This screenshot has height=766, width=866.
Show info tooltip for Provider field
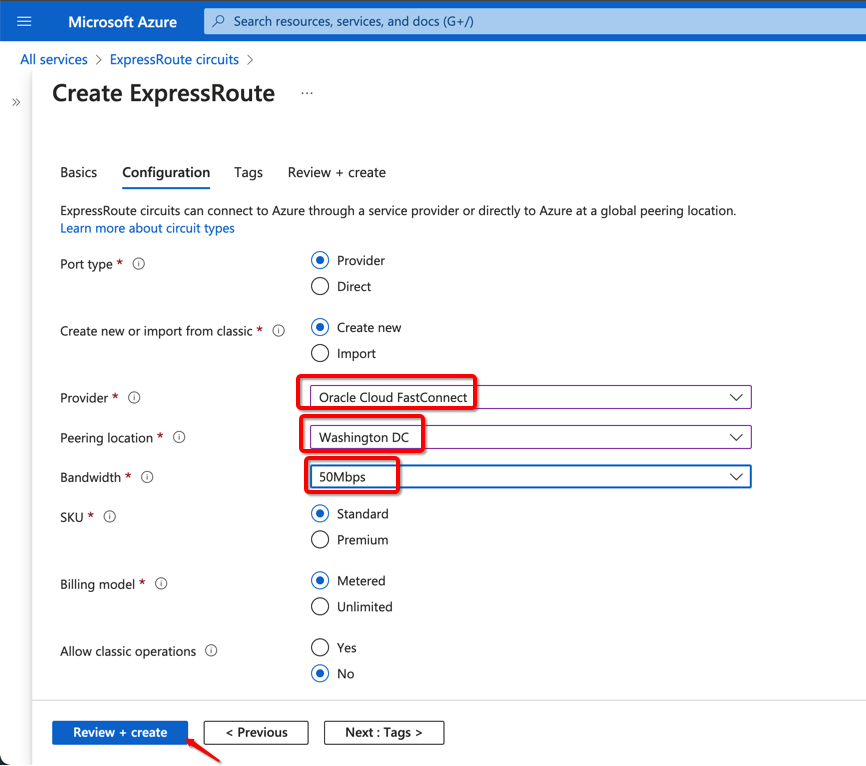[134, 398]
